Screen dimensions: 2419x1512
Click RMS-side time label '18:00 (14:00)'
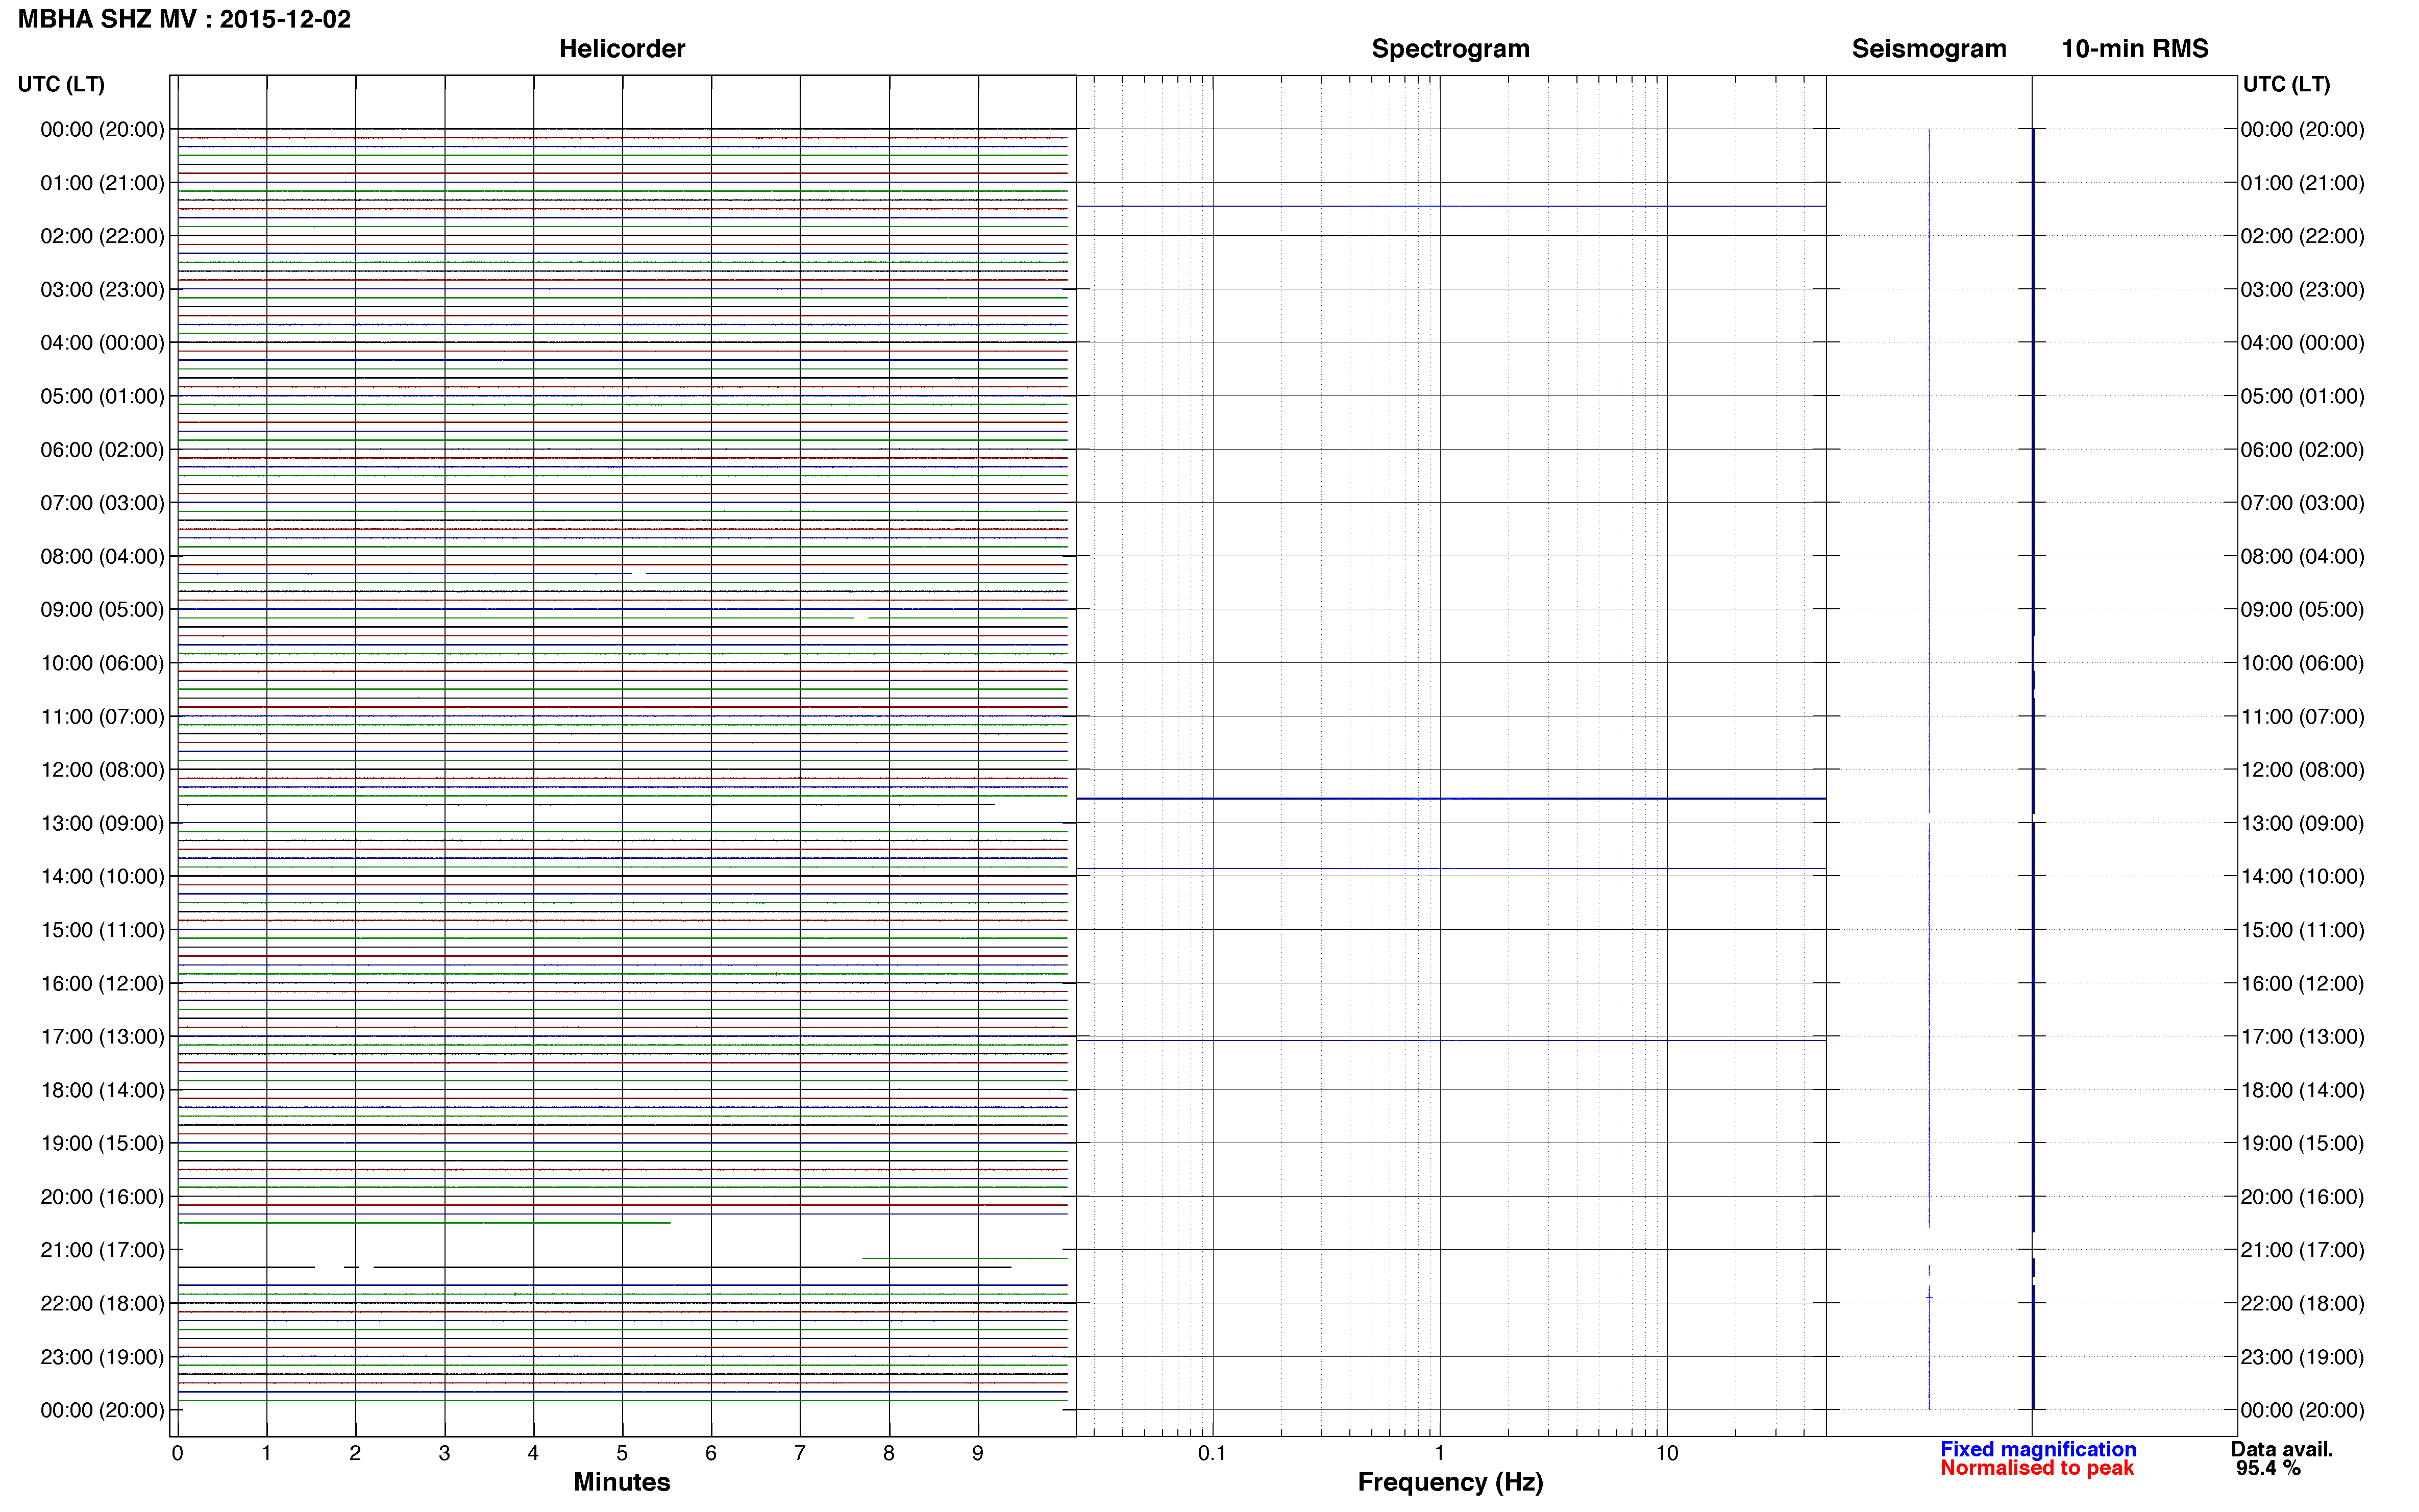click(x=2302, y=1090)
